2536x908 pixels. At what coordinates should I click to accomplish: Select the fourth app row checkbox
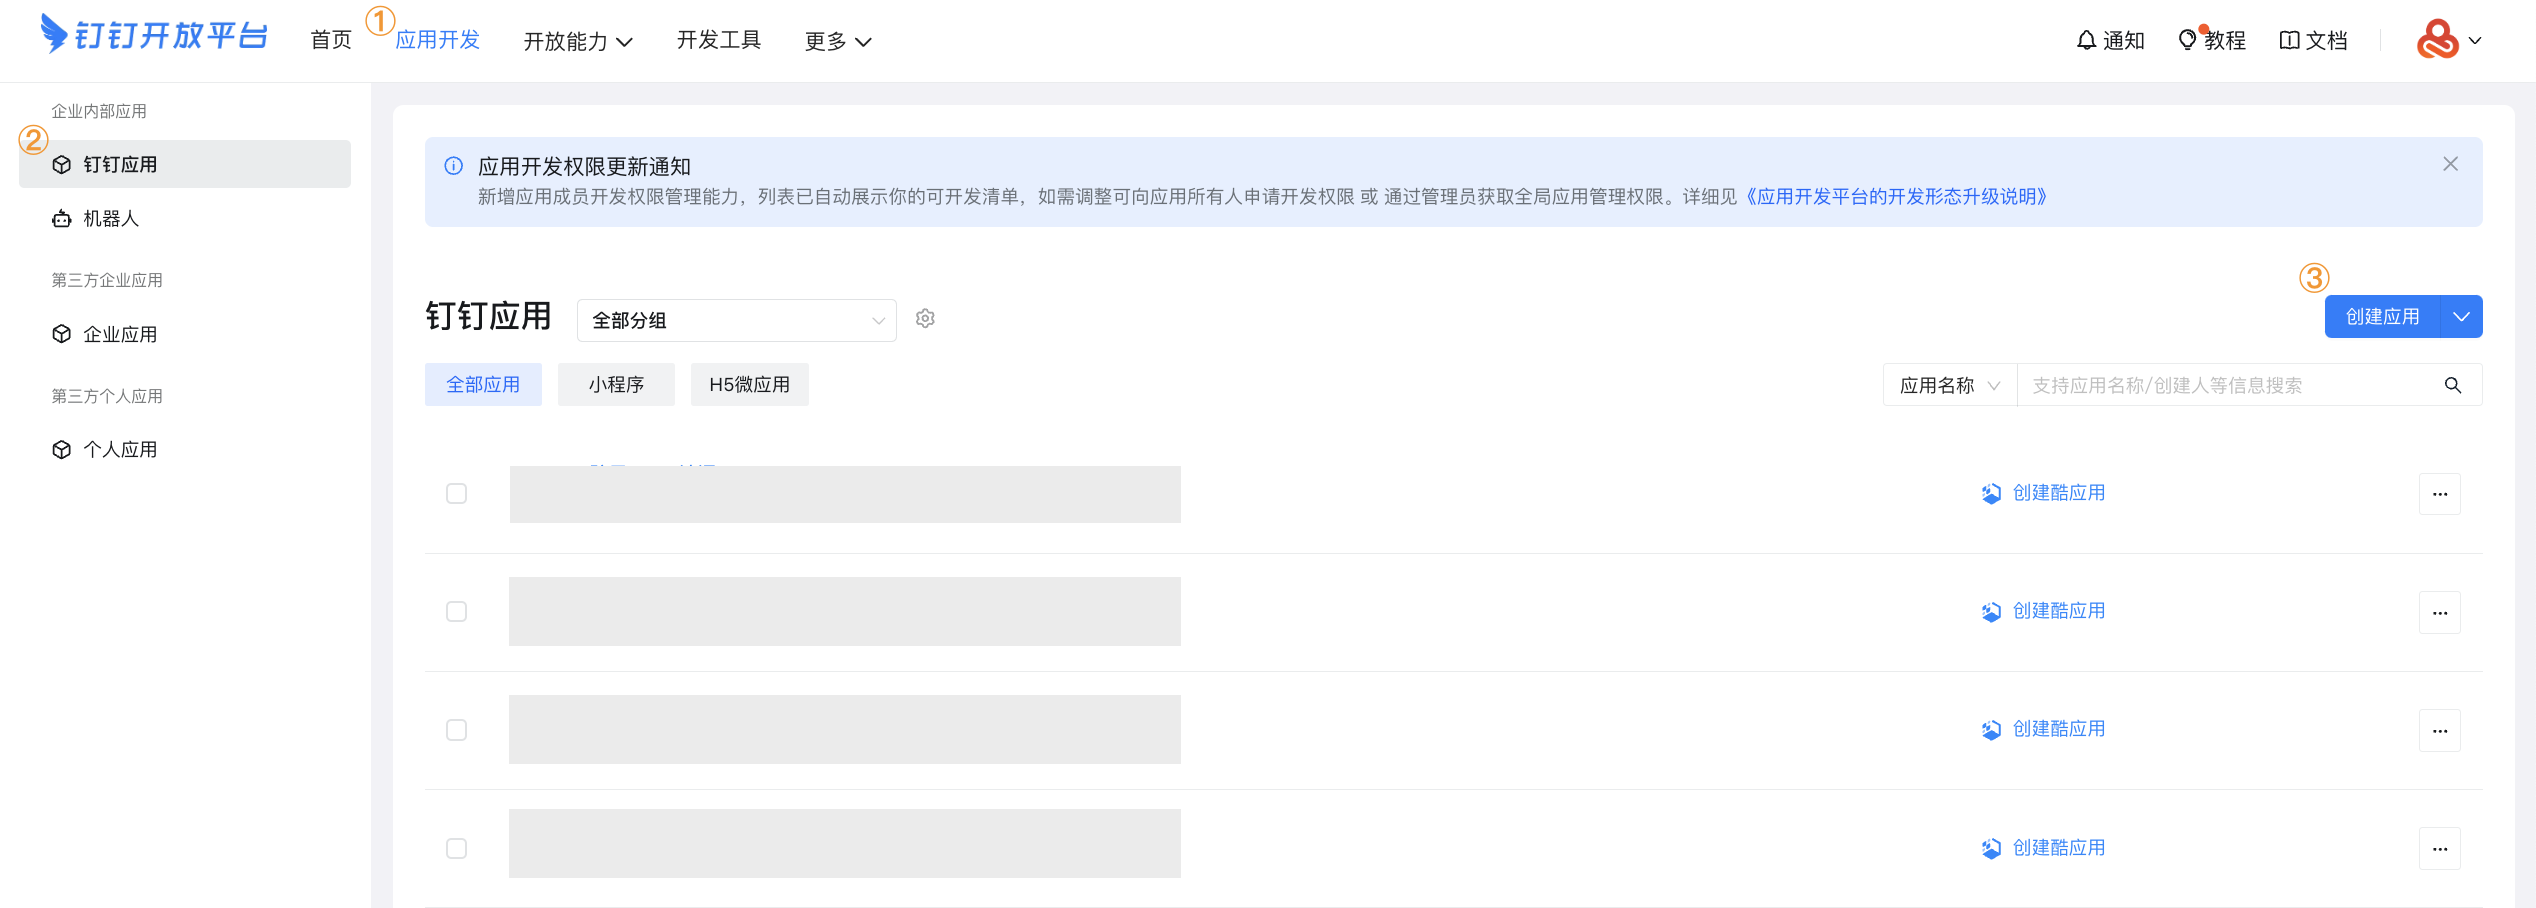(457, 848)
